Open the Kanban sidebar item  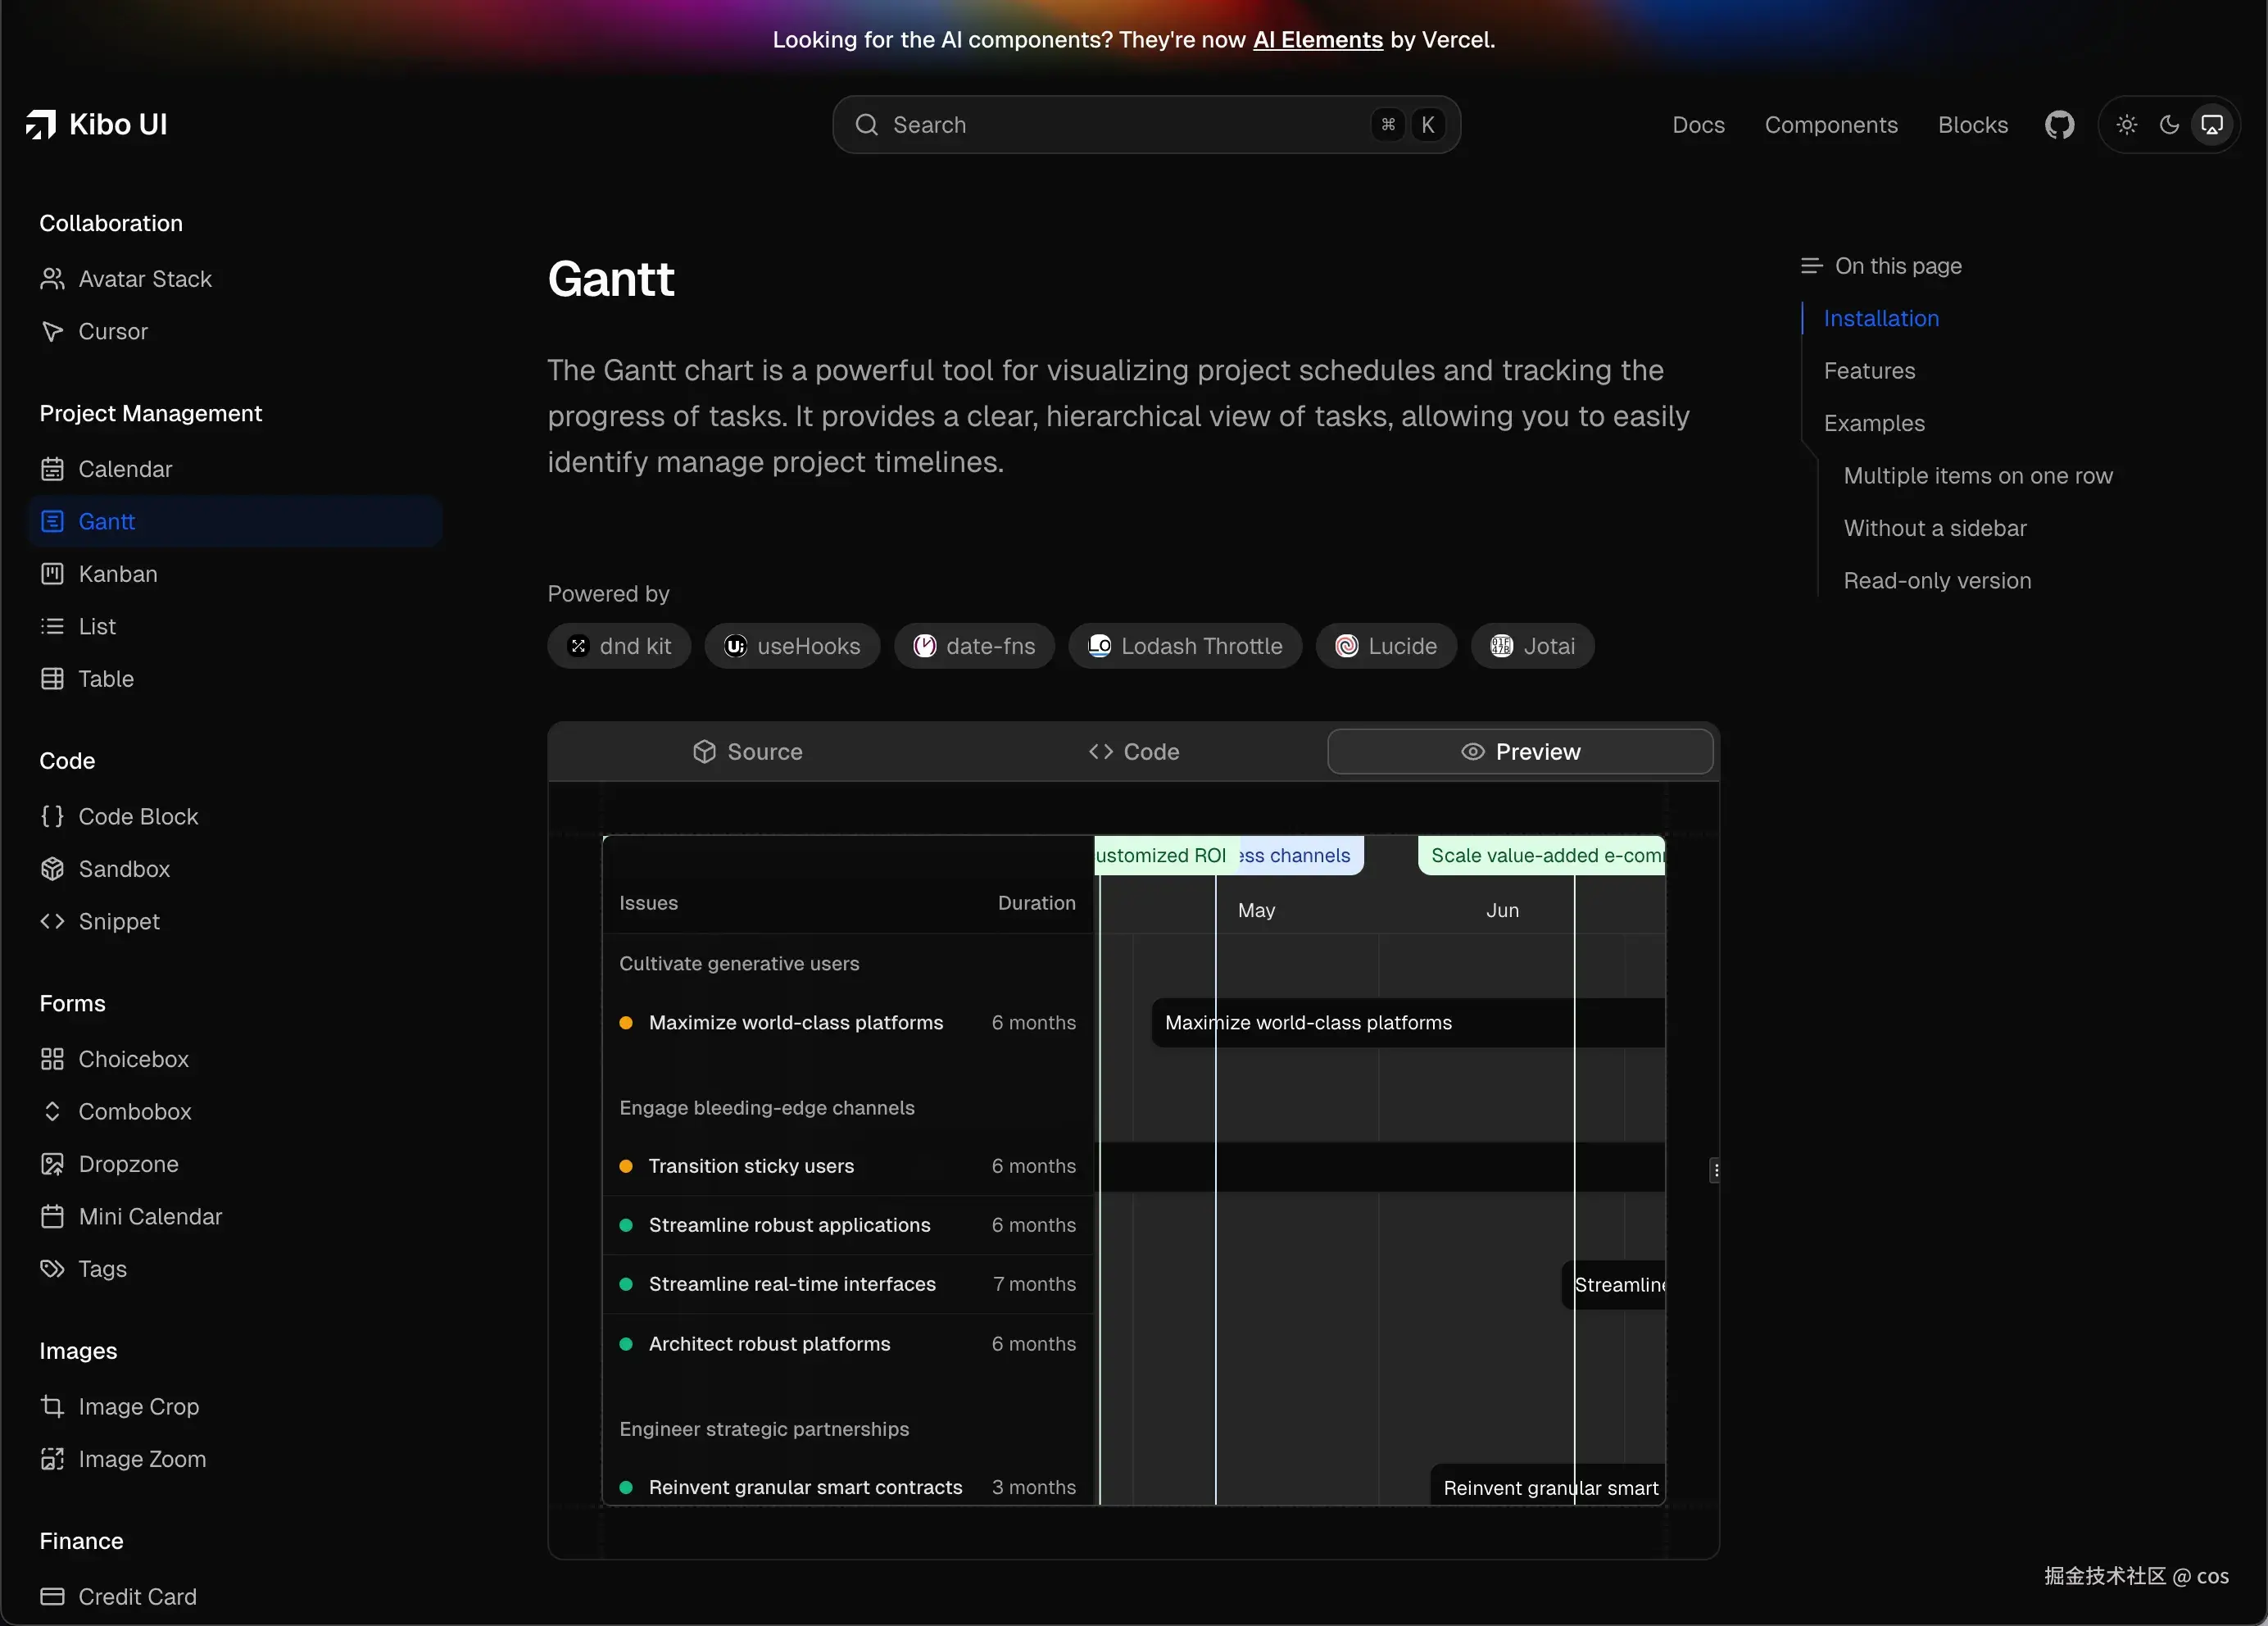click(x=117, y=574)
